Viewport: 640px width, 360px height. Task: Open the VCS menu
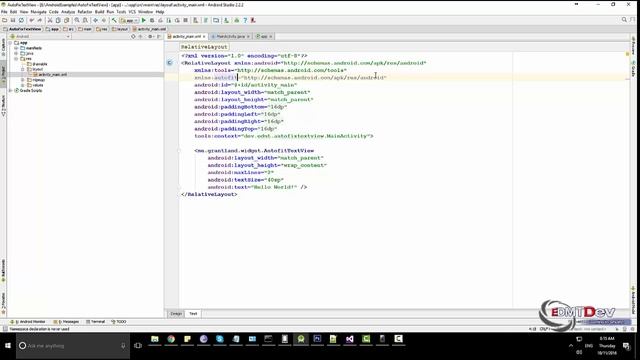click(132, 12)
